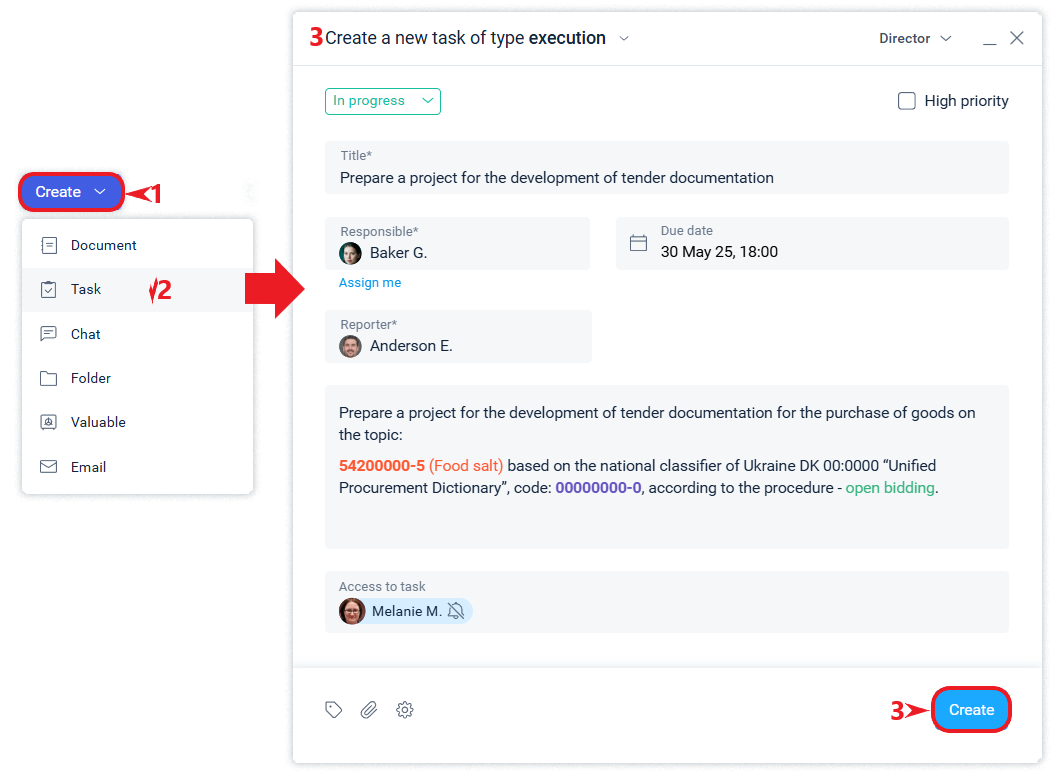This screenshot has width=1063, height=778.
Task: Click the Assign me link
Action: click(370, 283)
